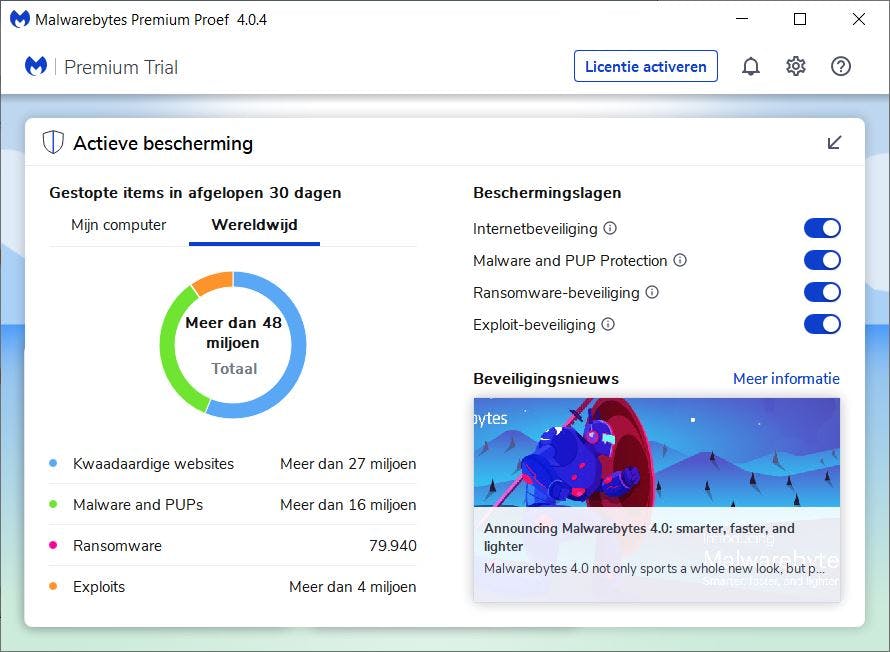This screenshot has width=890, height=652.
Task: Select the Malware and PUPs row label
Action: 138,504
